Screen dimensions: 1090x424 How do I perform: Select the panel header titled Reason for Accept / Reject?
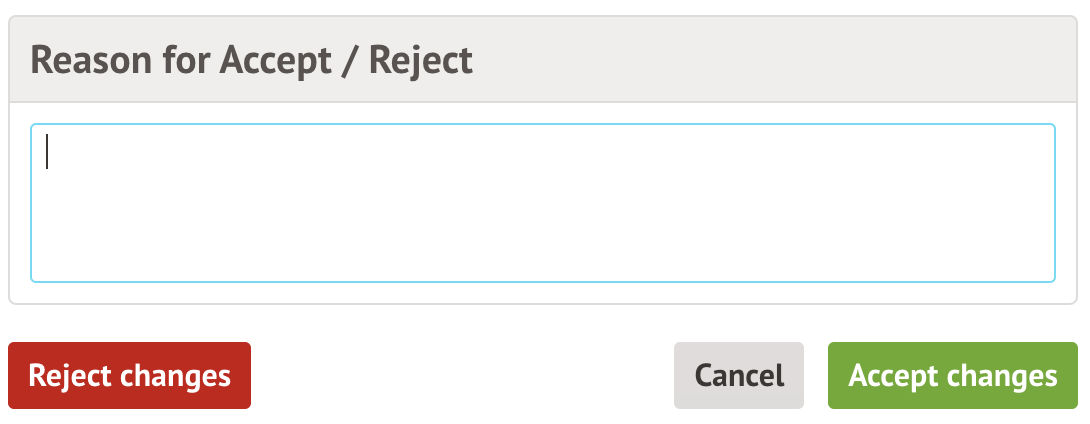click(x=252, y=61)
